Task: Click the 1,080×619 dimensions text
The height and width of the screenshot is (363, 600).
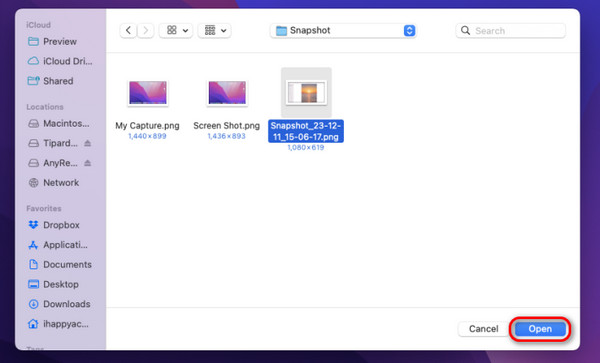Action: [306, 148]
